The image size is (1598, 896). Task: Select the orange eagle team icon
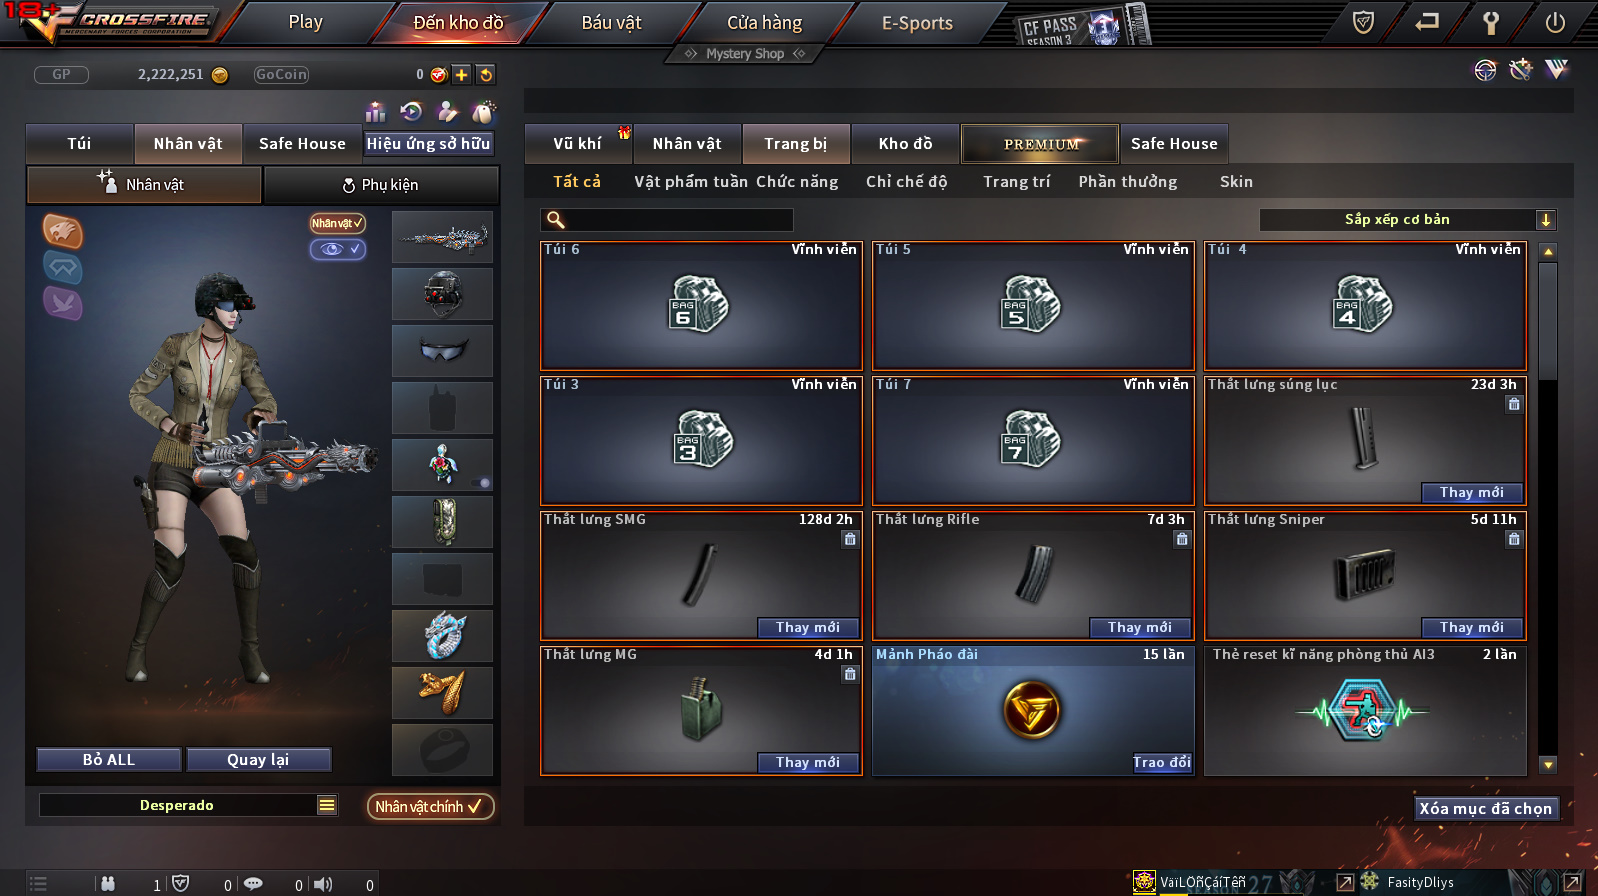pyautogui.click(x=62, y=231)
